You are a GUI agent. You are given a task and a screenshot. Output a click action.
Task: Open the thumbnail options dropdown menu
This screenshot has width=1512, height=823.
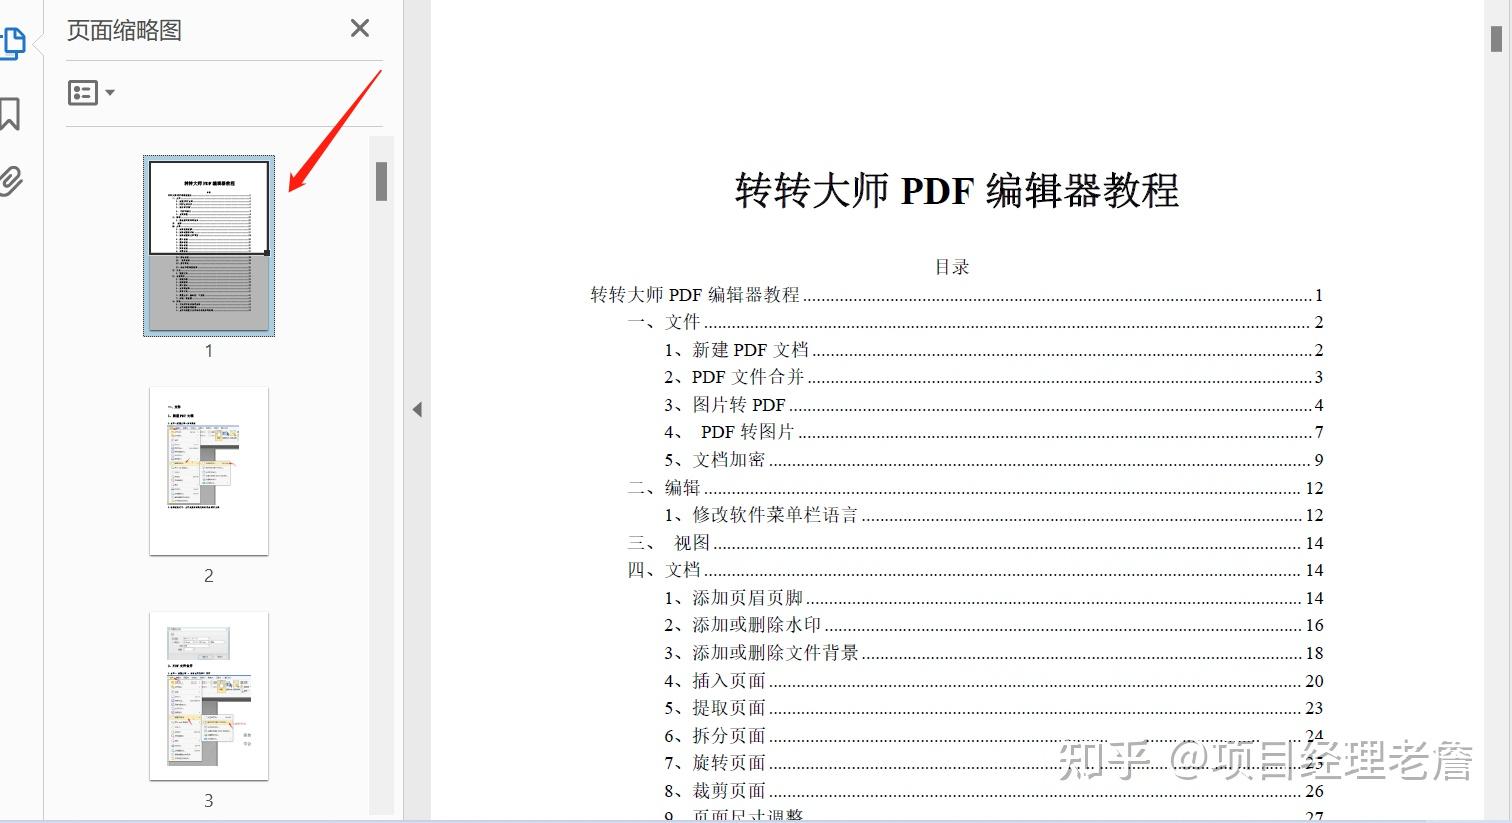pyautogui.click(x=91, y=93)
